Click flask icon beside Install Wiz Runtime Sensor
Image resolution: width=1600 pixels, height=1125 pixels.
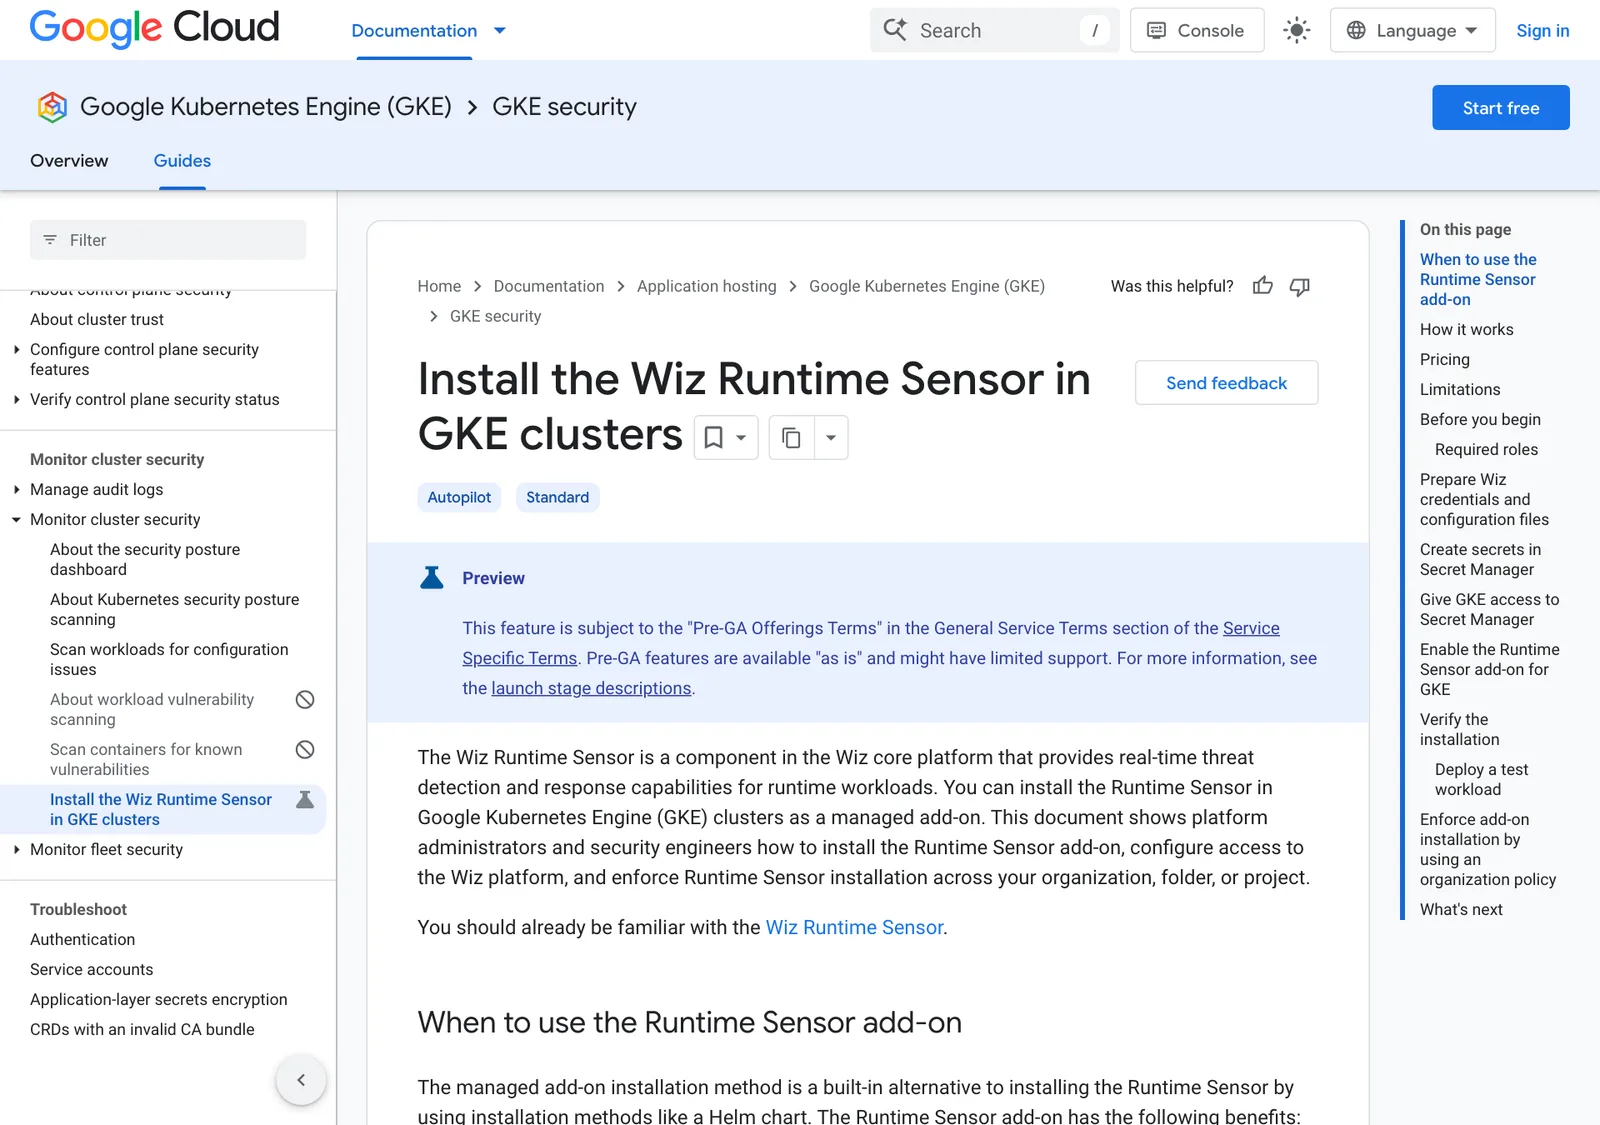click(x=305, y=799)
